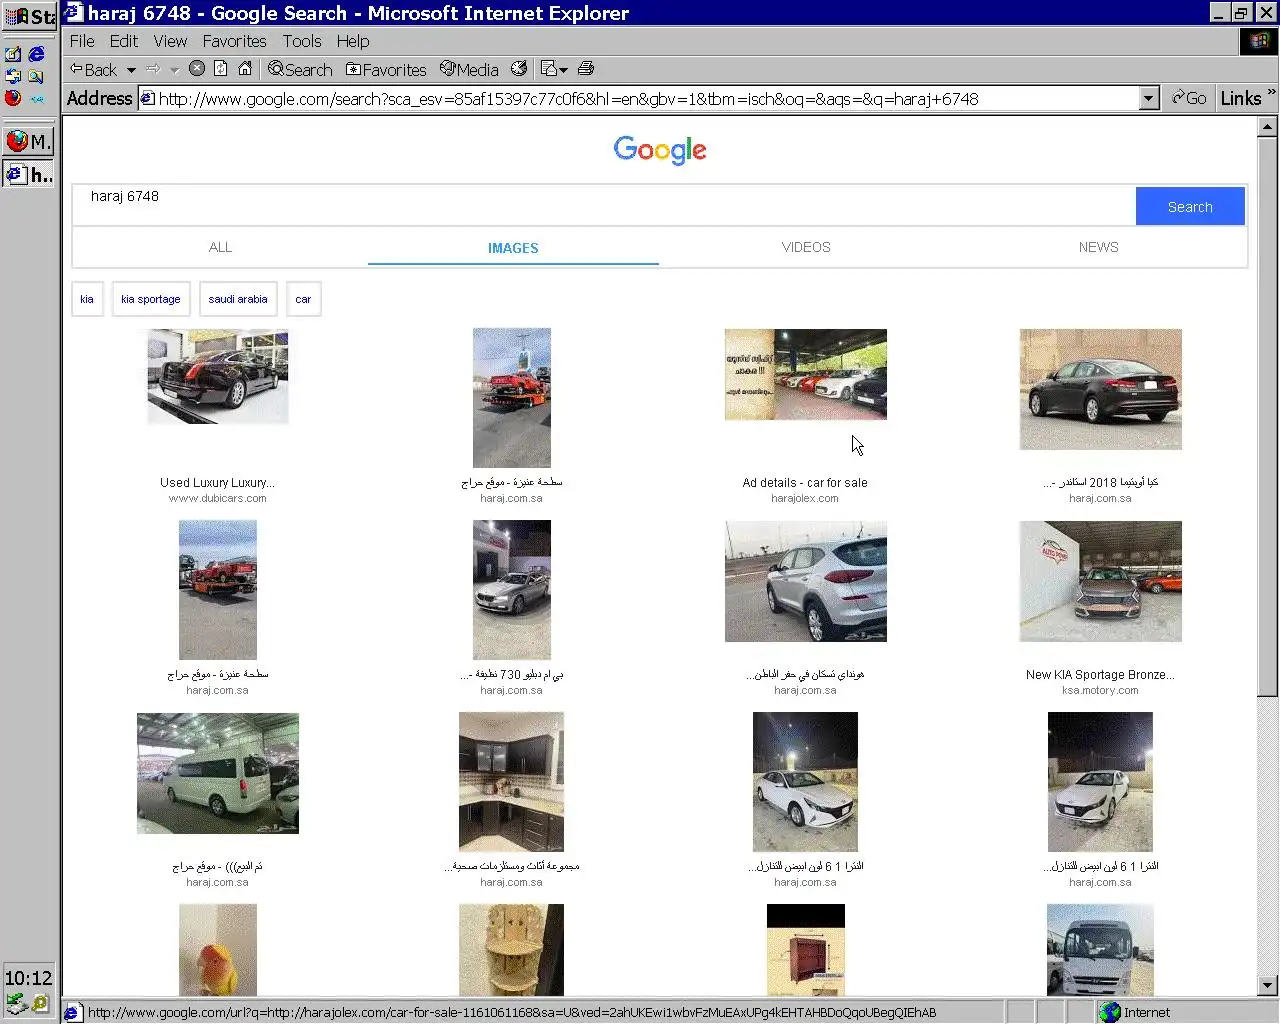Click the address bar URL field
This screenshot has height=1024, width=1280.
pos(647,98)
